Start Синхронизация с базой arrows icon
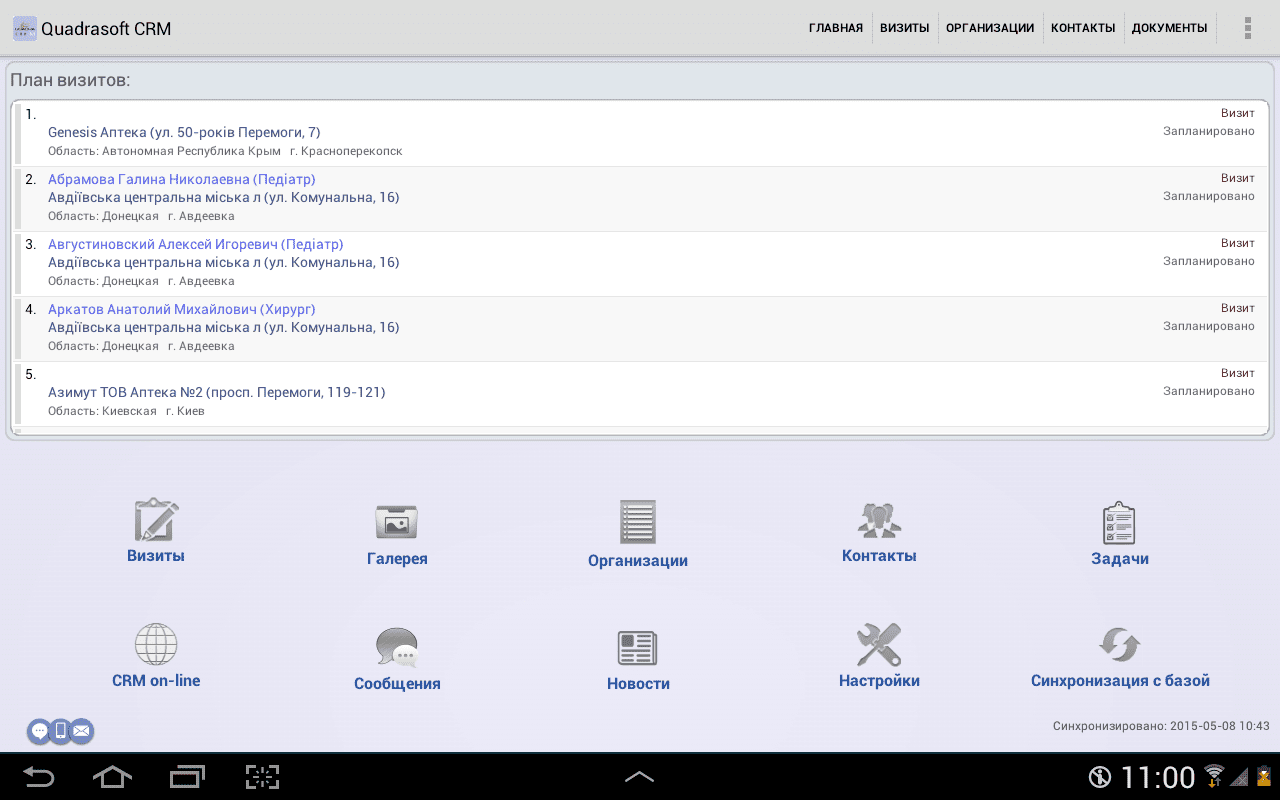This screenshot has height=800, width=1280. point(1119,645)
